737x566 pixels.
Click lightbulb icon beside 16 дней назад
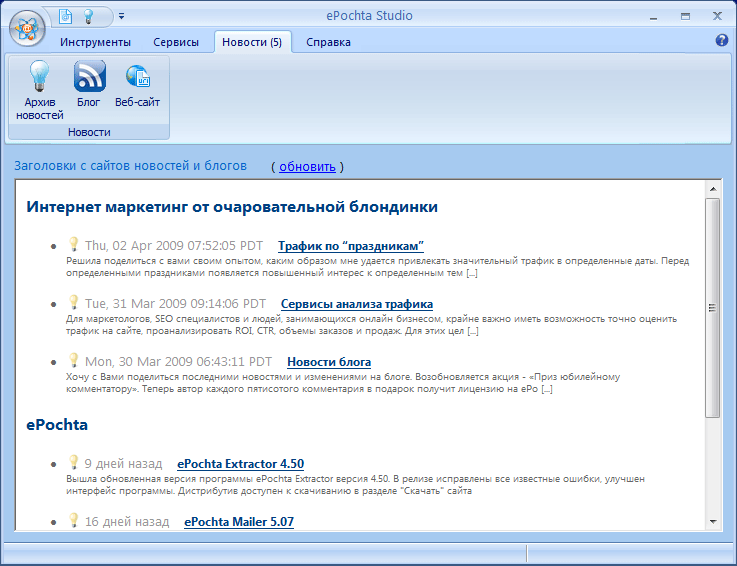[x=73, y=520]
